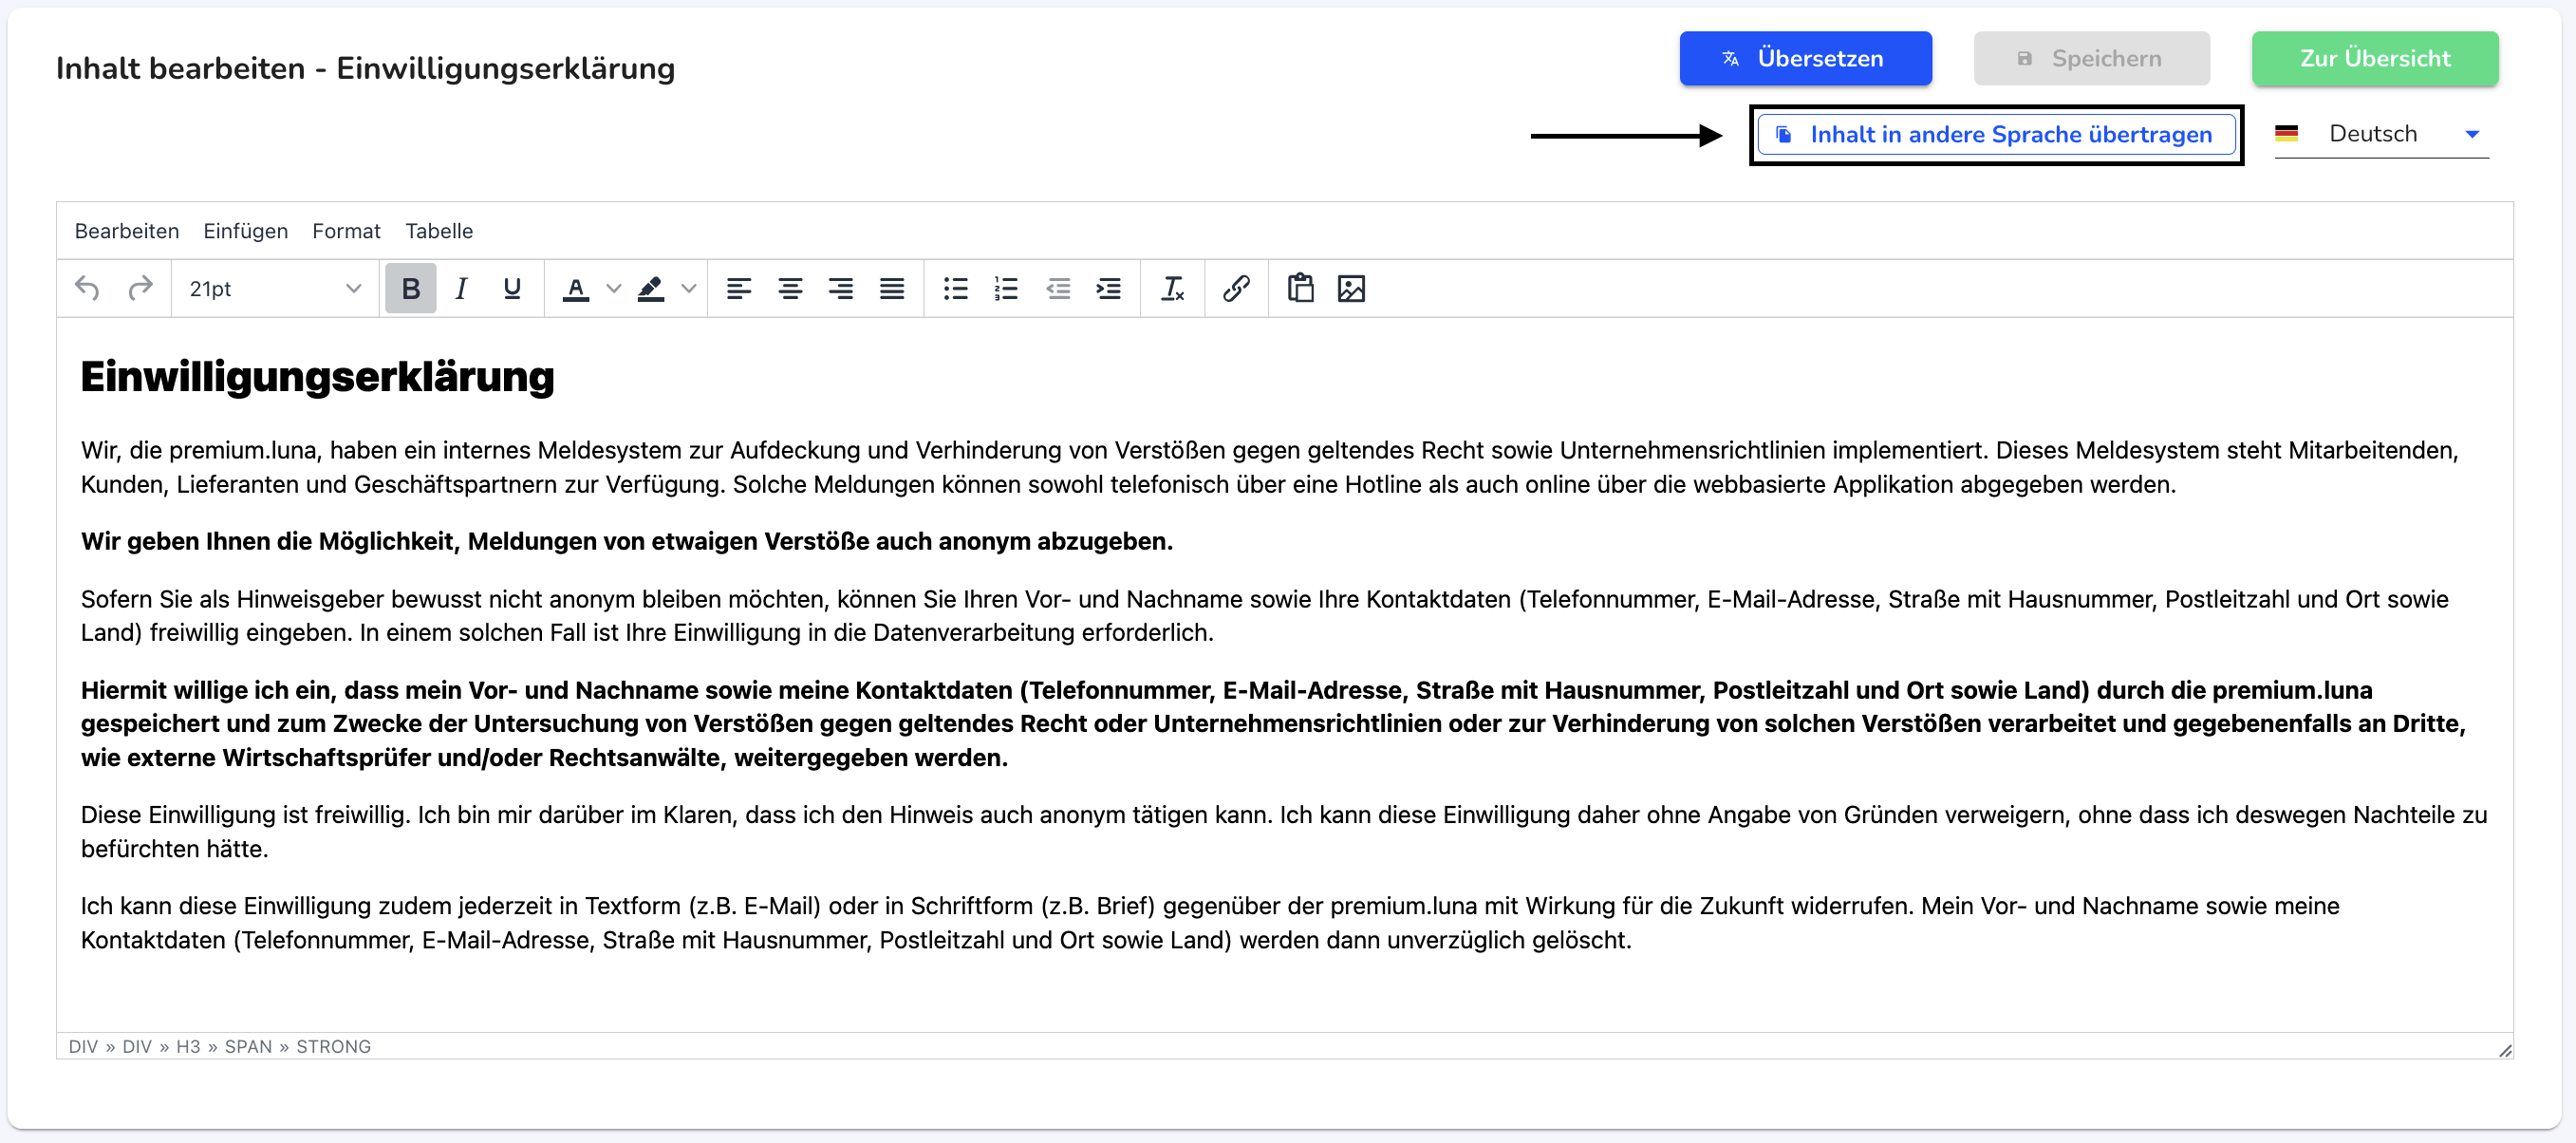The height and width of the screenshot is (1143, 2576).
Task: Insert an image
Action: [1351, 288]
